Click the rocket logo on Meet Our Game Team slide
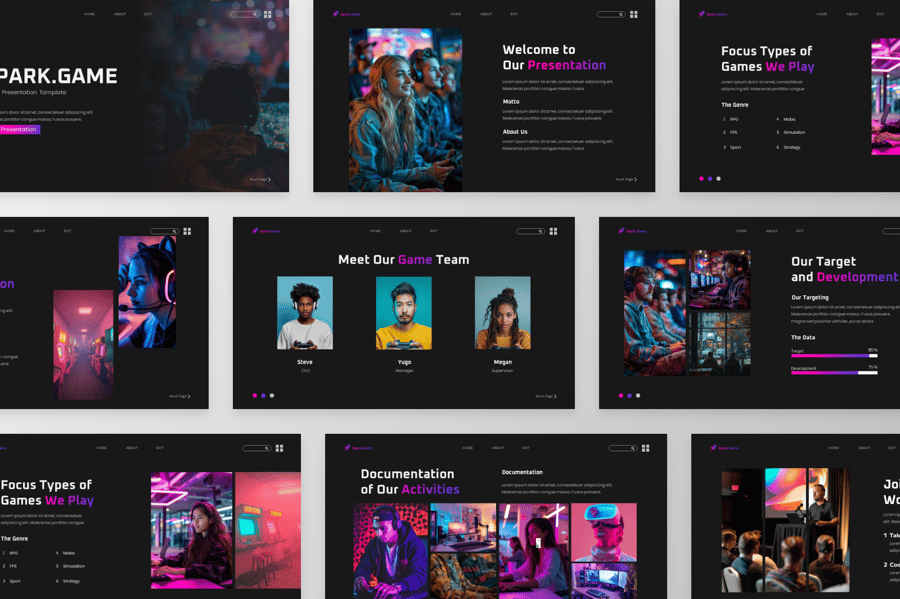The image size is (900, 599). coord(255,231)
